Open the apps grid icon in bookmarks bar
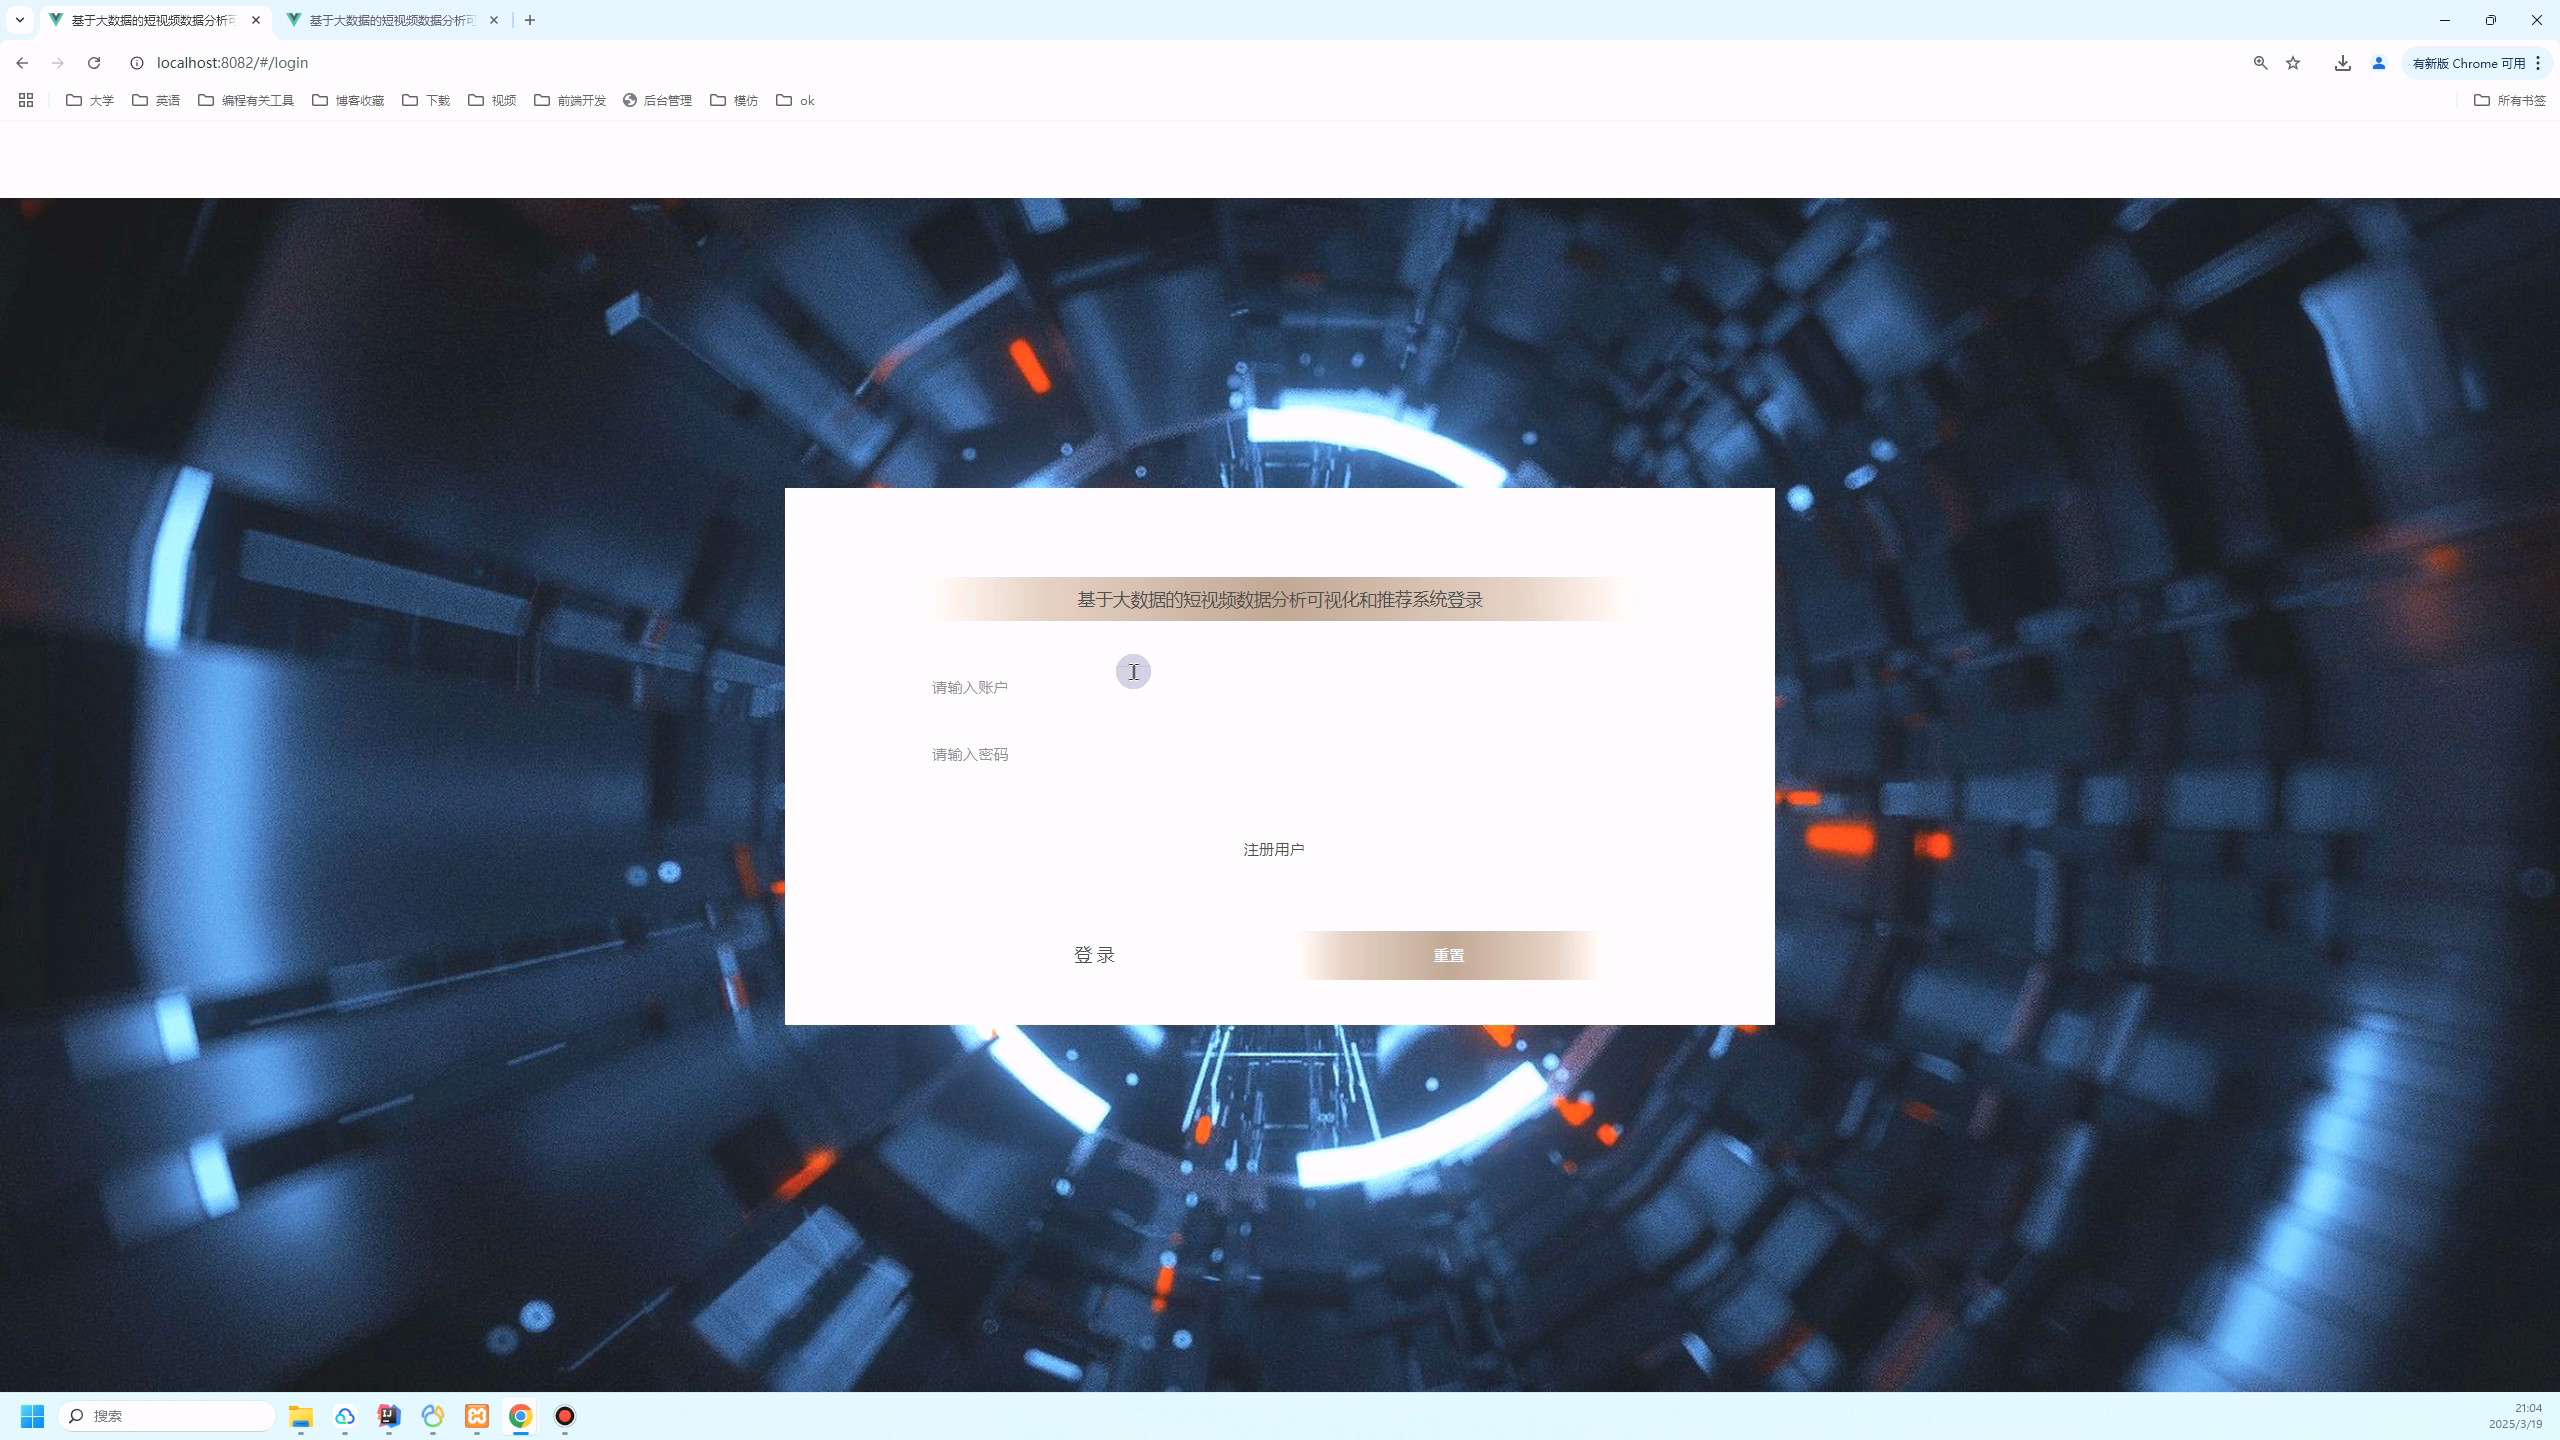 click(26, 100)
